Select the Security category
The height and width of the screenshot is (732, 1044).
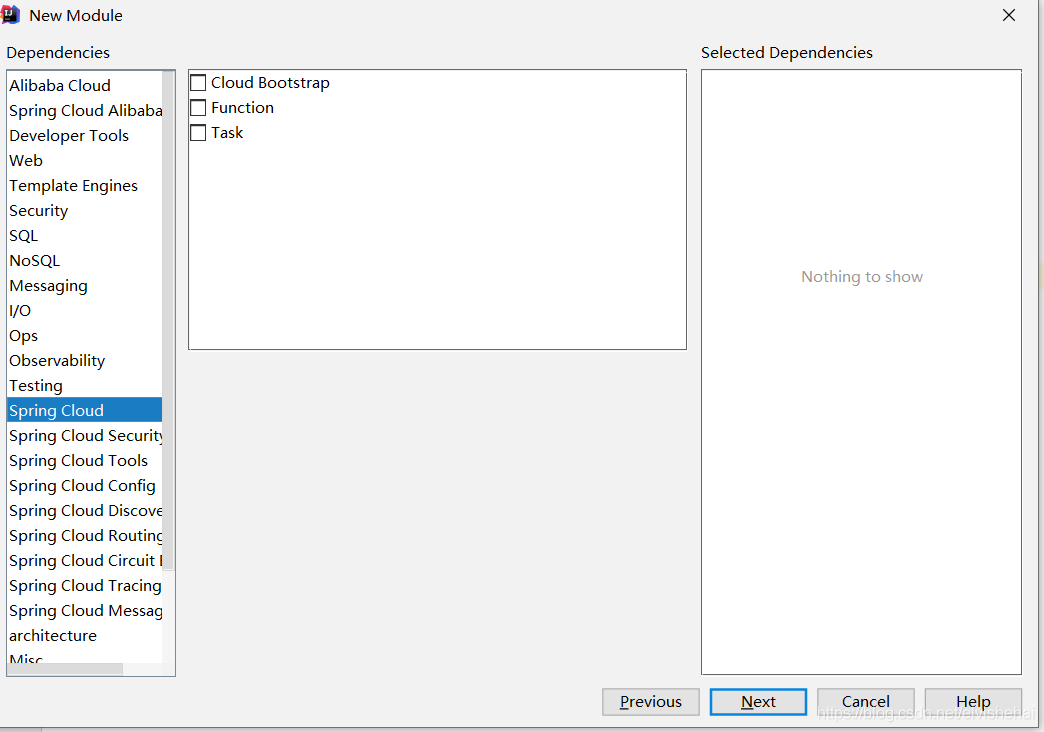[x=85, y=210]
